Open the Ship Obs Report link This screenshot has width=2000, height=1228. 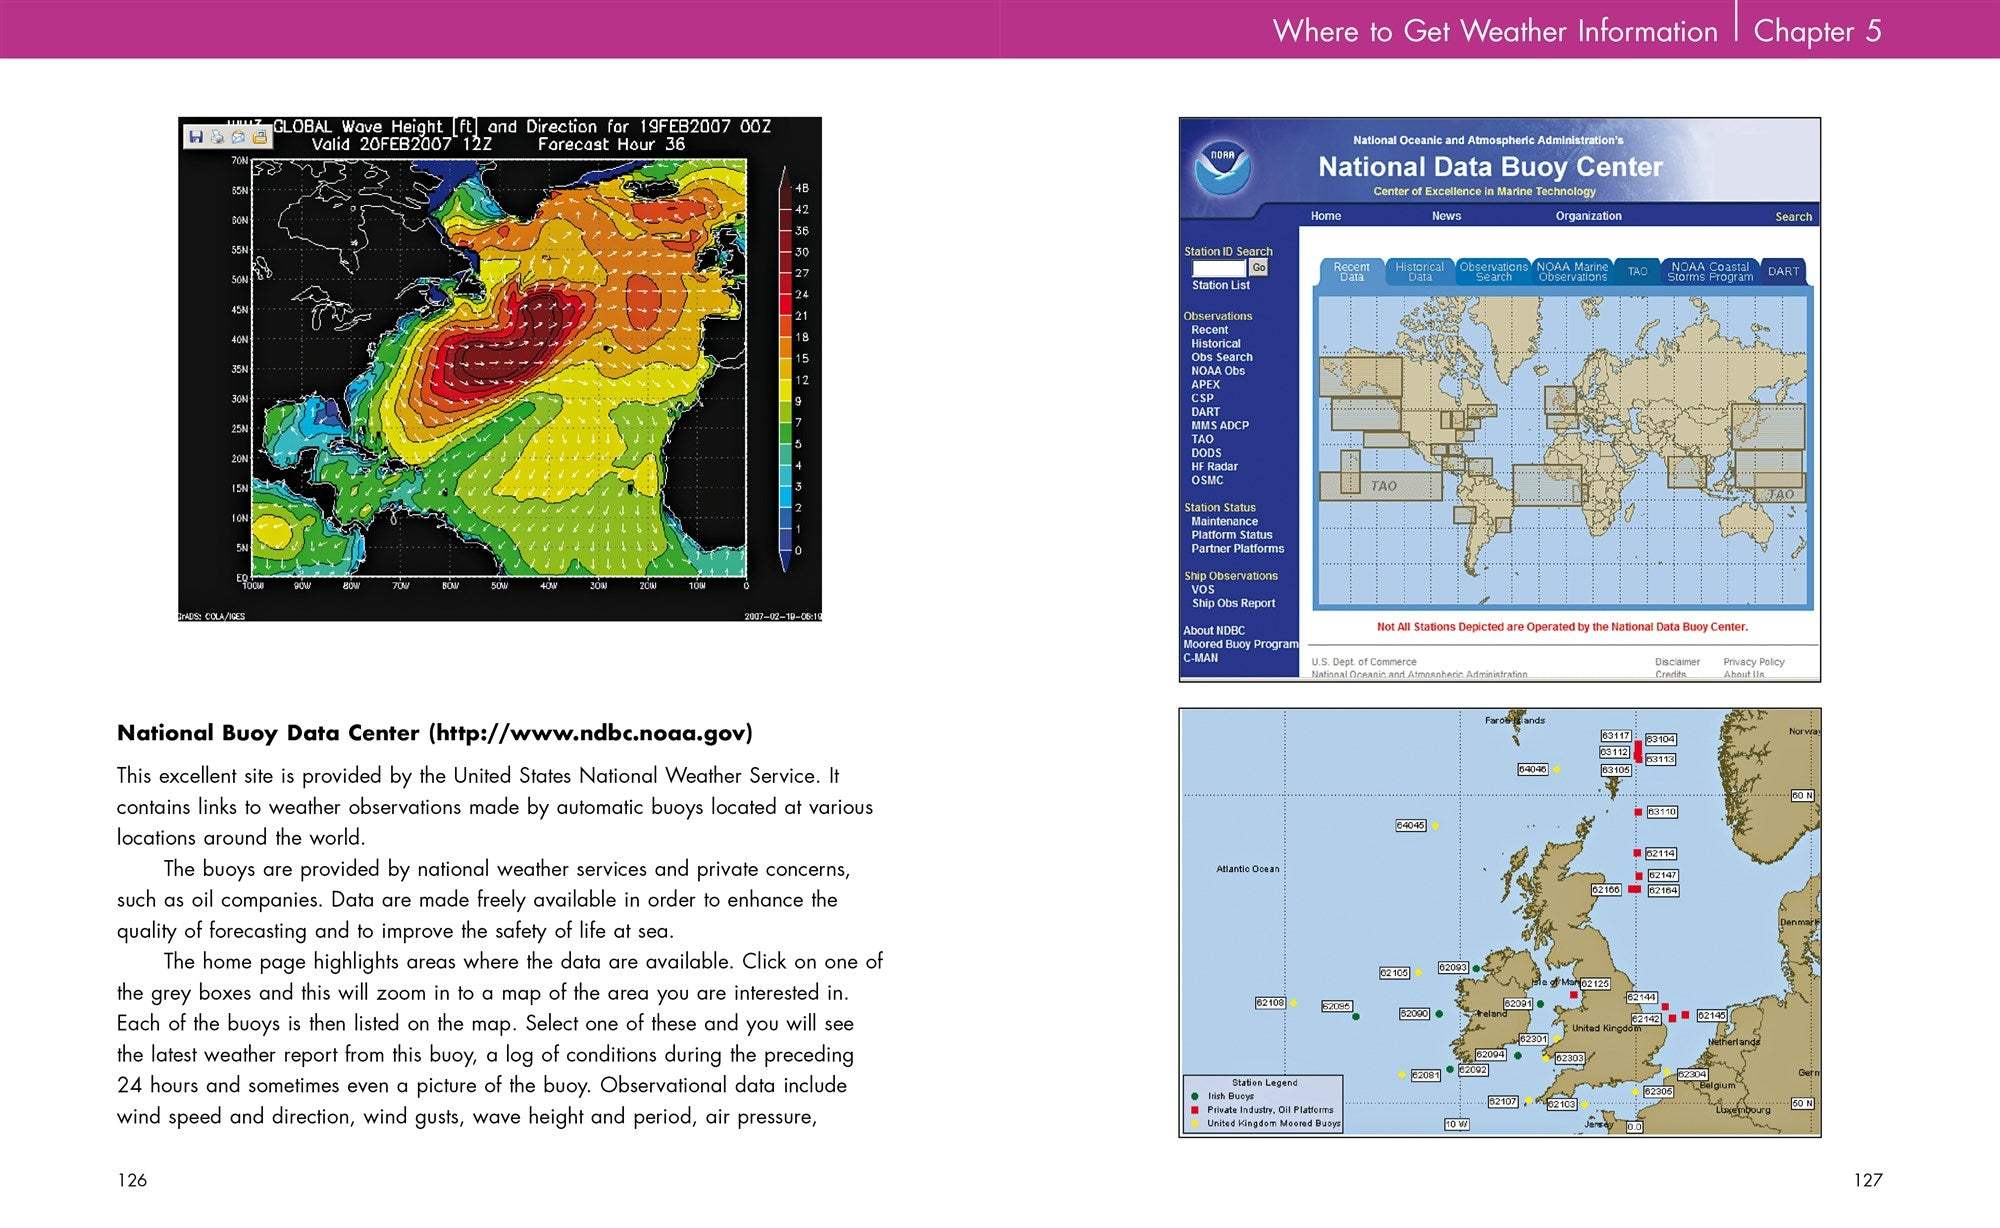pos(1233,603)
